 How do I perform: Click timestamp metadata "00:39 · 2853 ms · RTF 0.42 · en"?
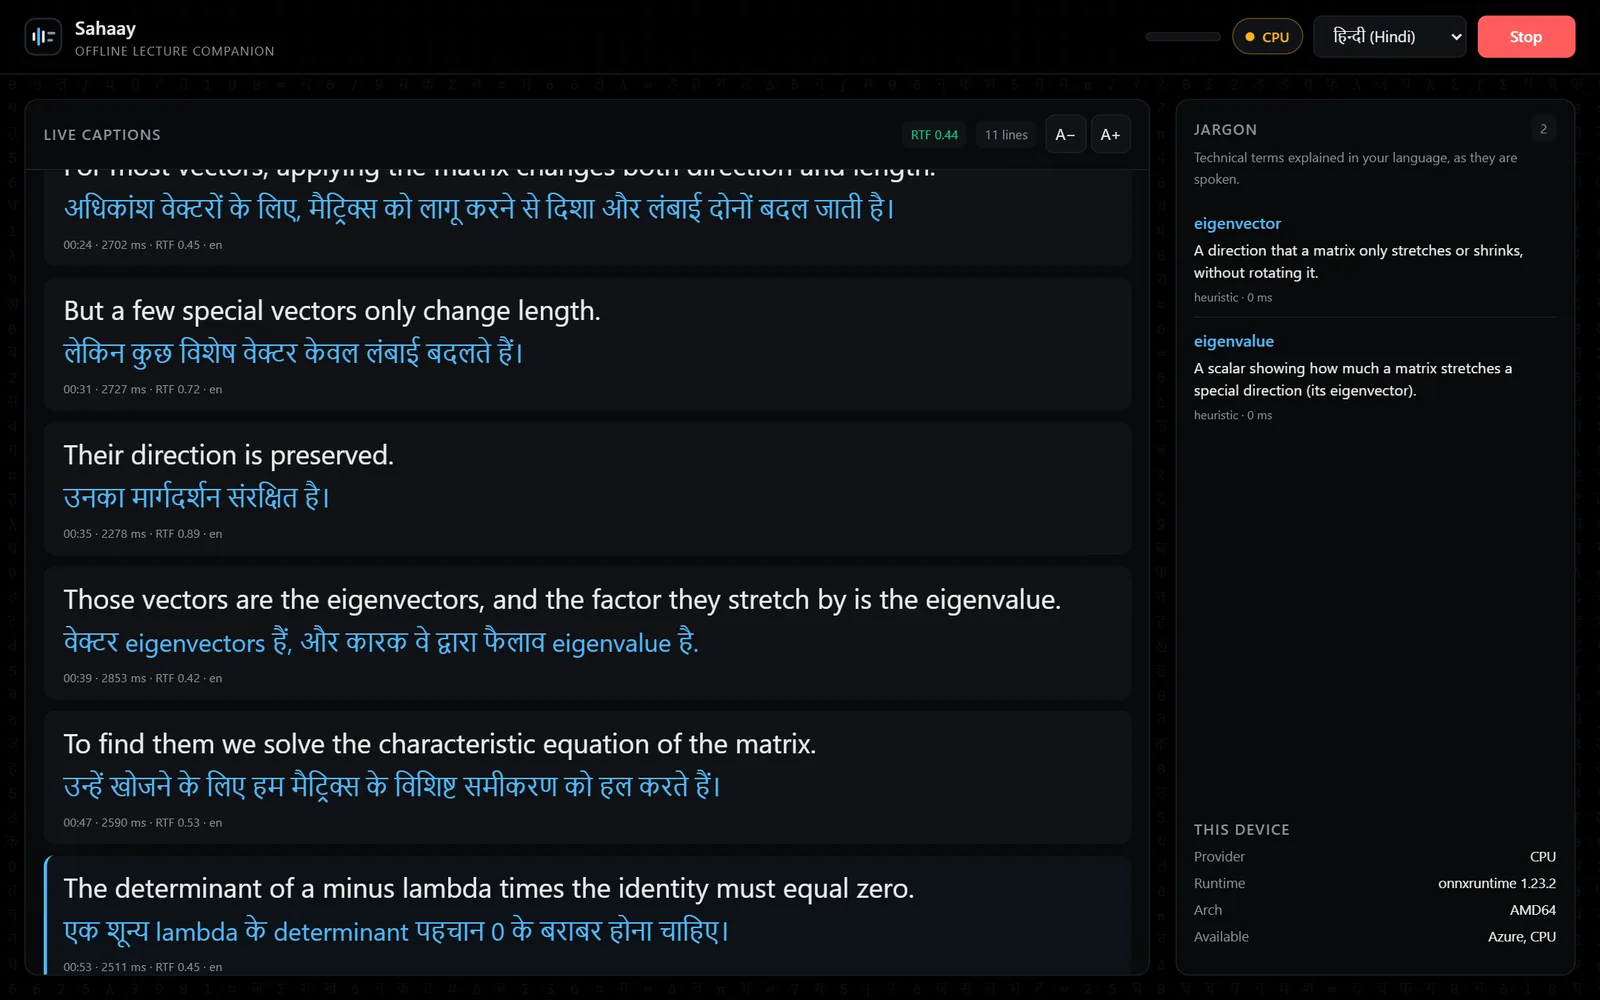(143, 679)
